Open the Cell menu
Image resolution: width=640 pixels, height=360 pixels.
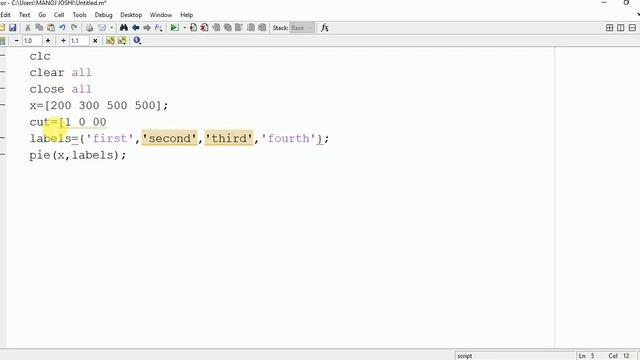[x=59, y=15]
